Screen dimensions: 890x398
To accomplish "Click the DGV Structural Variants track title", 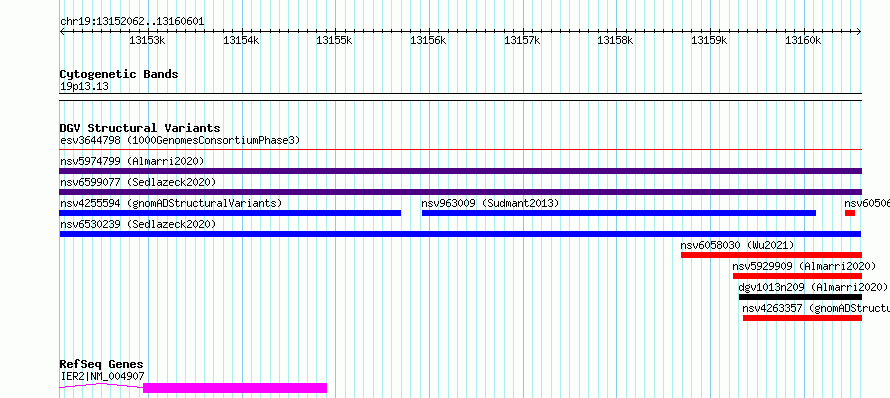I will tap(140, 128).
